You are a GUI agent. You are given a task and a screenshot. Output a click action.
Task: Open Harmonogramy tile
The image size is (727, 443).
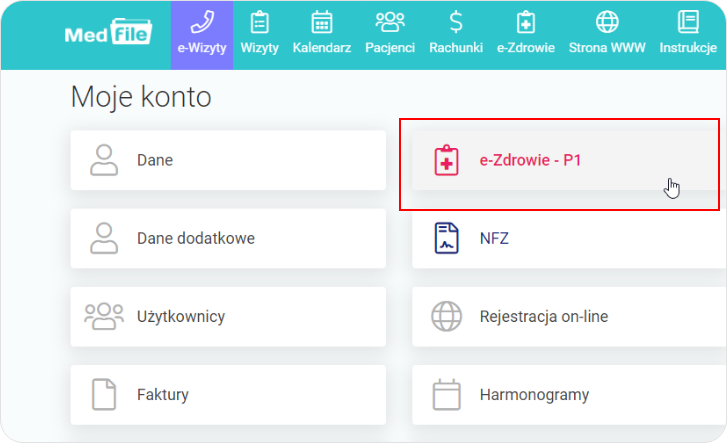(x=565, y=394)
